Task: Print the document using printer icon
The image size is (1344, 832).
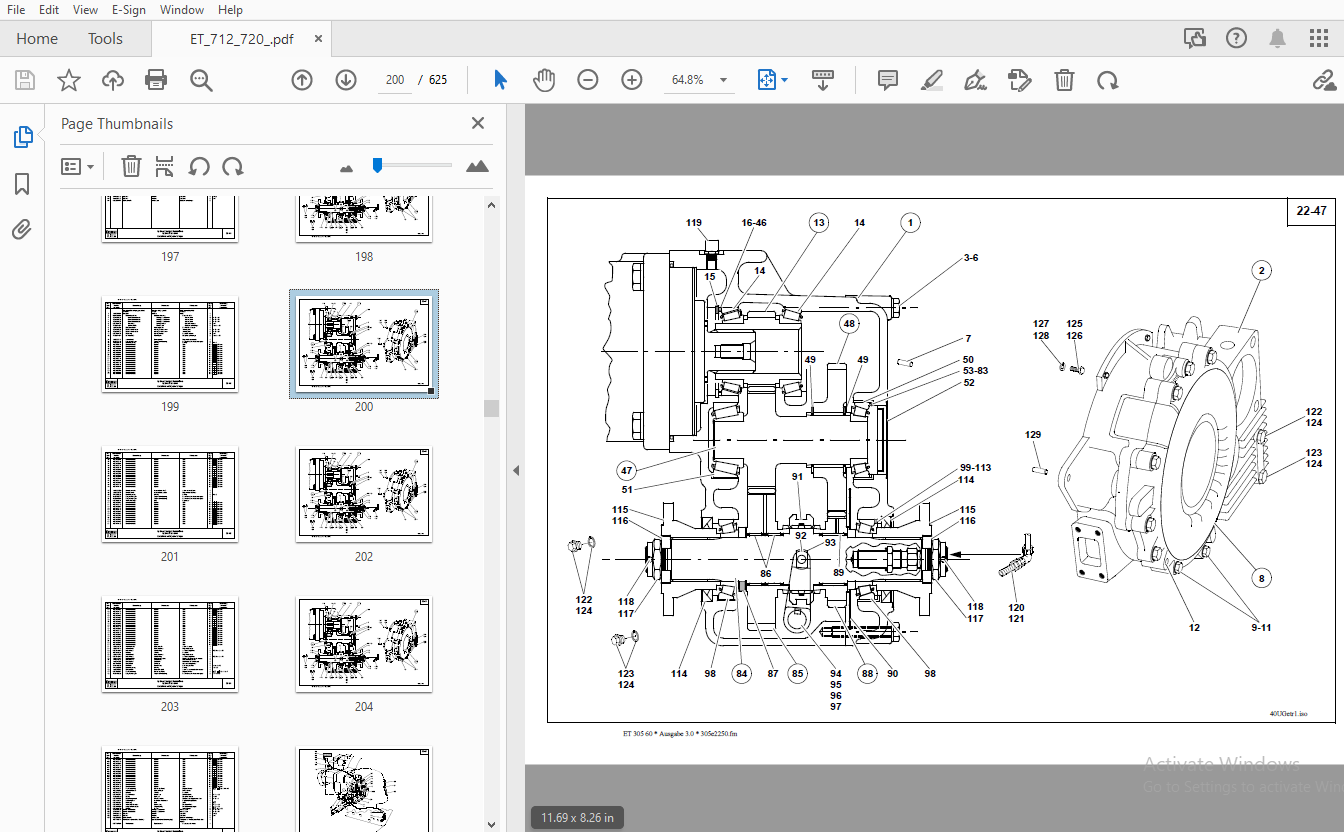Action: click(156, 80)
